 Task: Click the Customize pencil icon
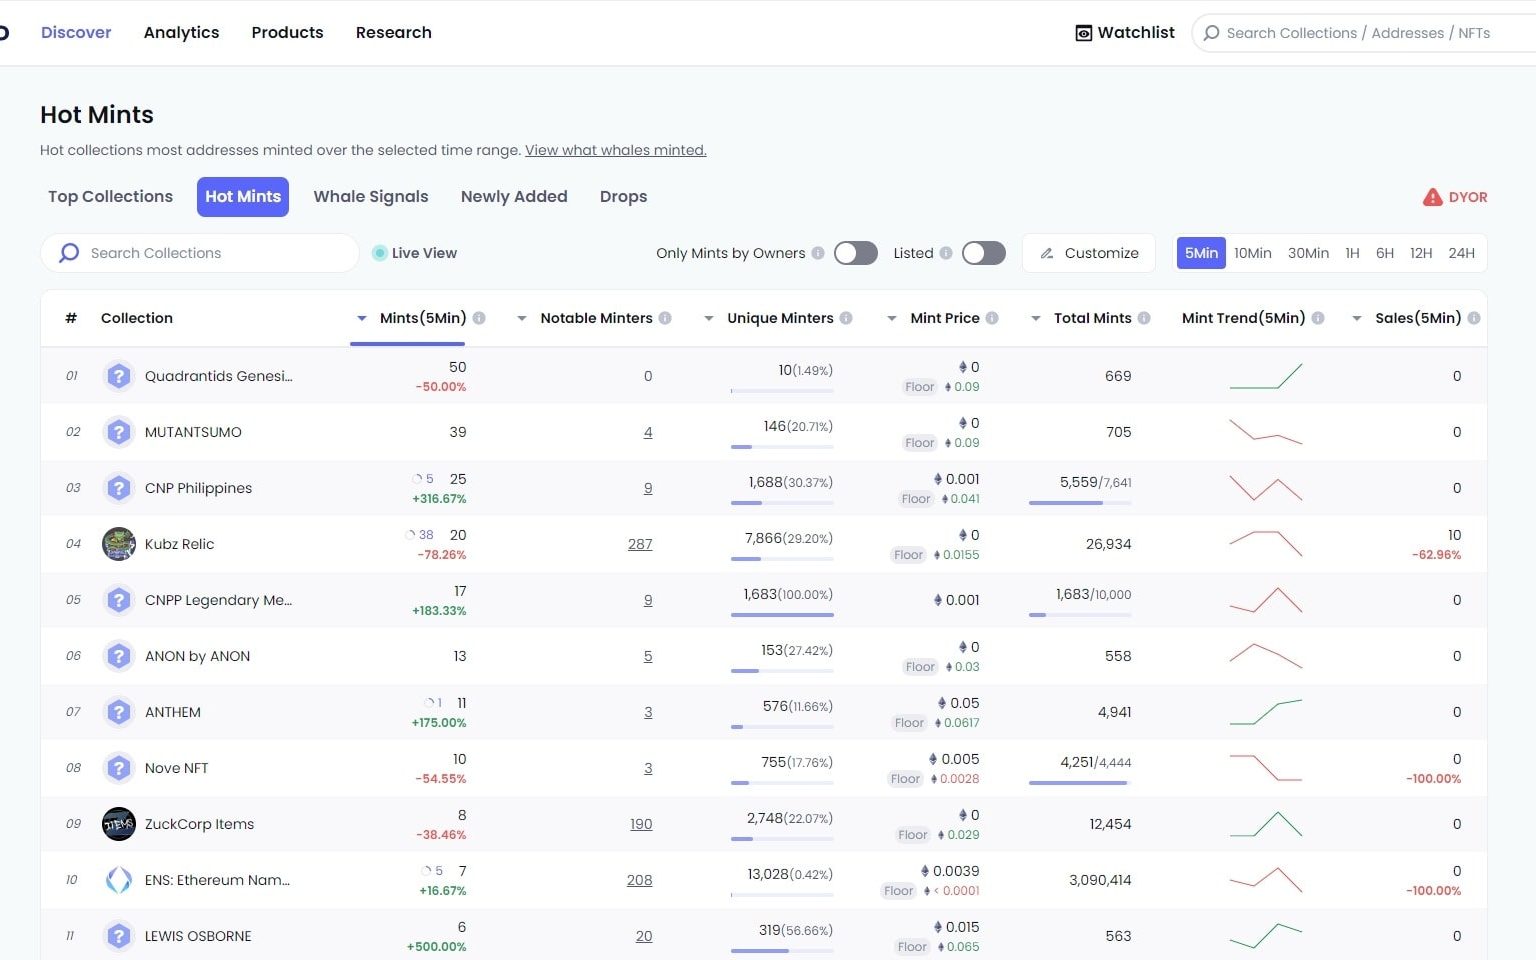(x=1047, y=253)
